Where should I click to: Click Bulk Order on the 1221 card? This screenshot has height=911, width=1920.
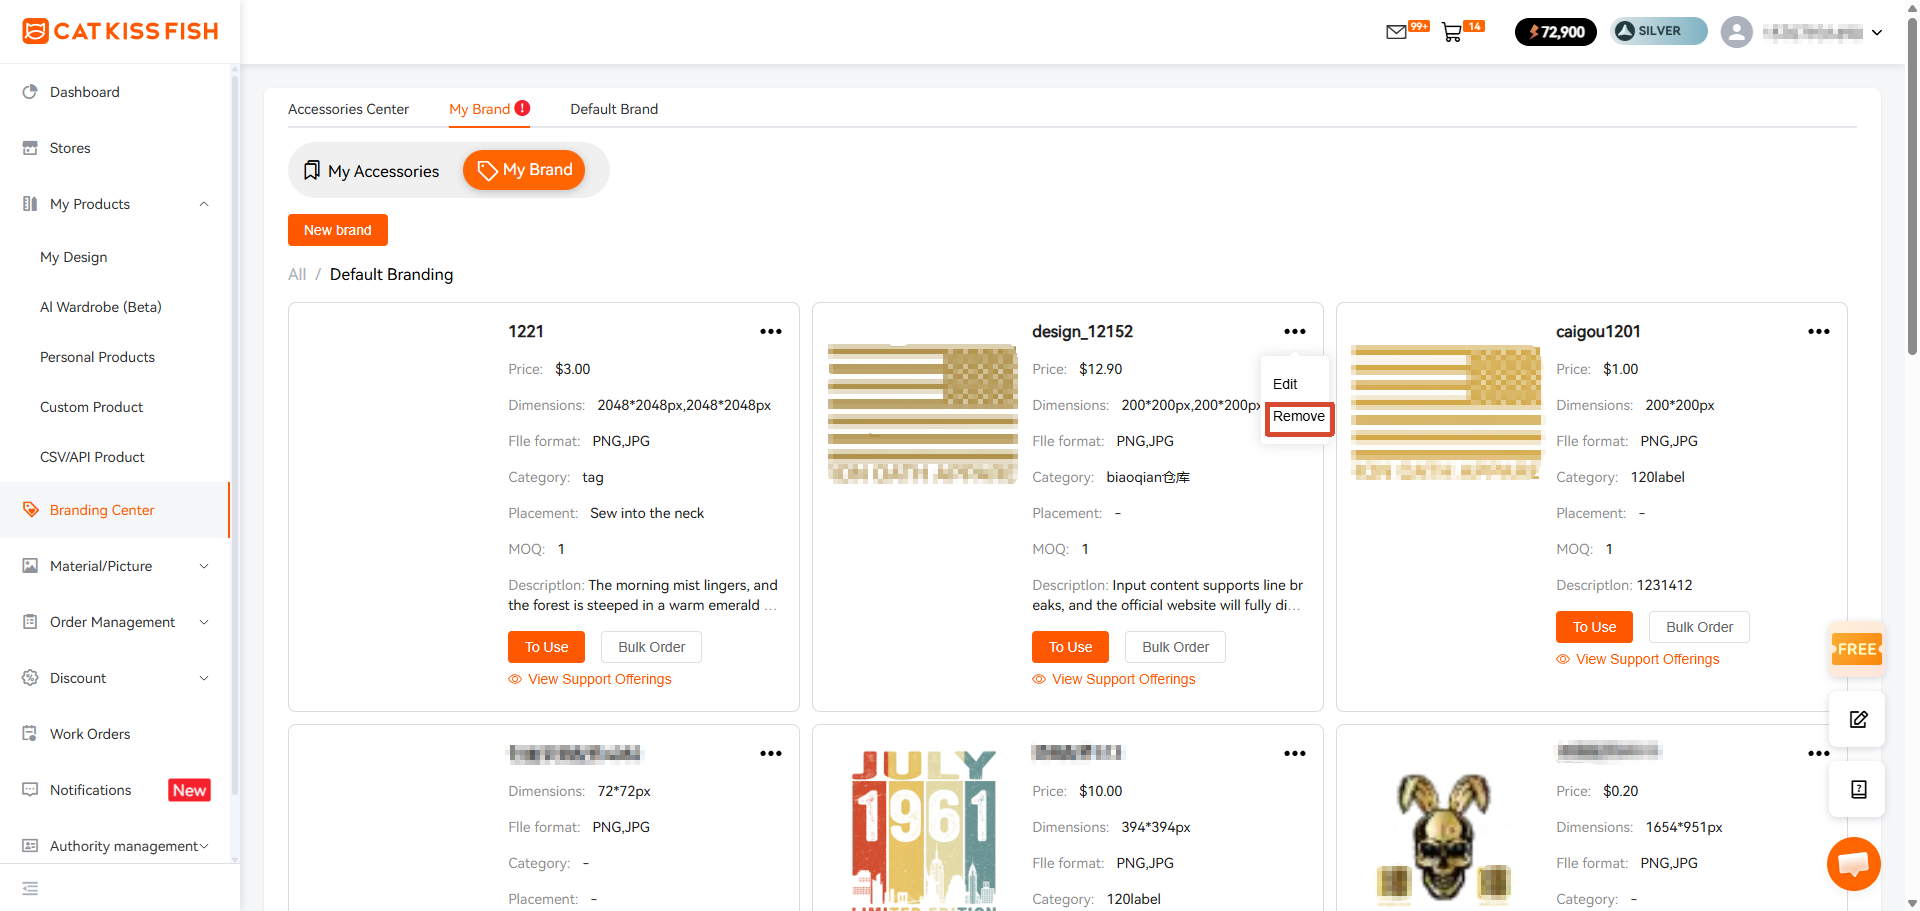652,647
